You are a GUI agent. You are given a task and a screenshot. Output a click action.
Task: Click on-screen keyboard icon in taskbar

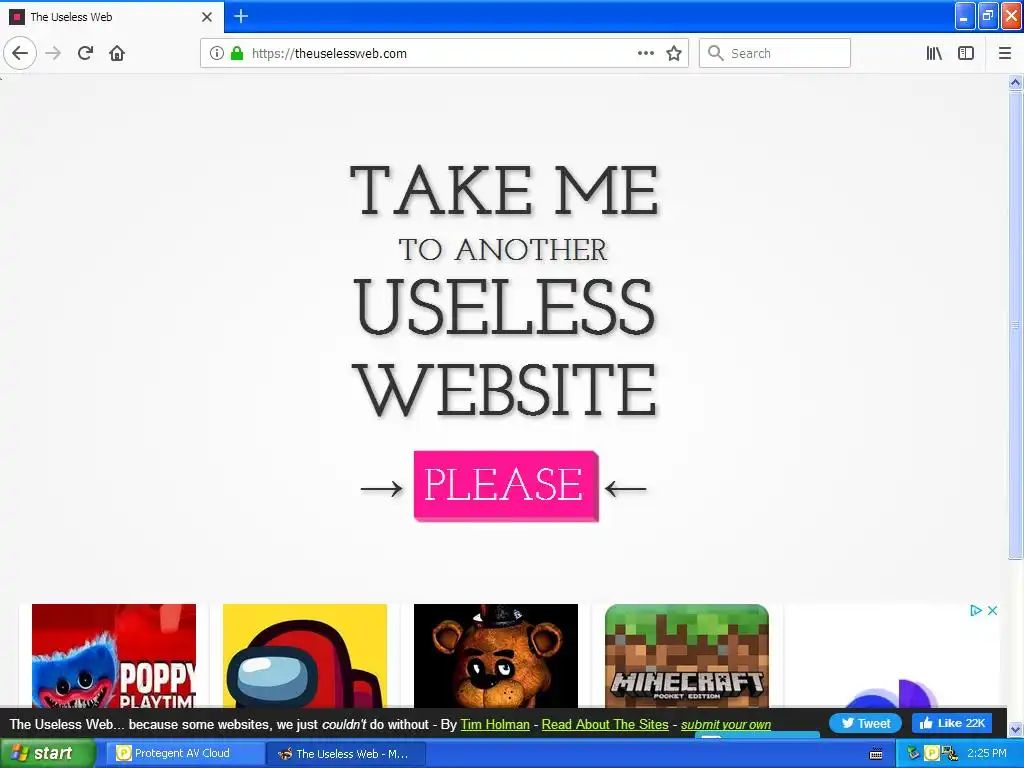coord(876,754)
